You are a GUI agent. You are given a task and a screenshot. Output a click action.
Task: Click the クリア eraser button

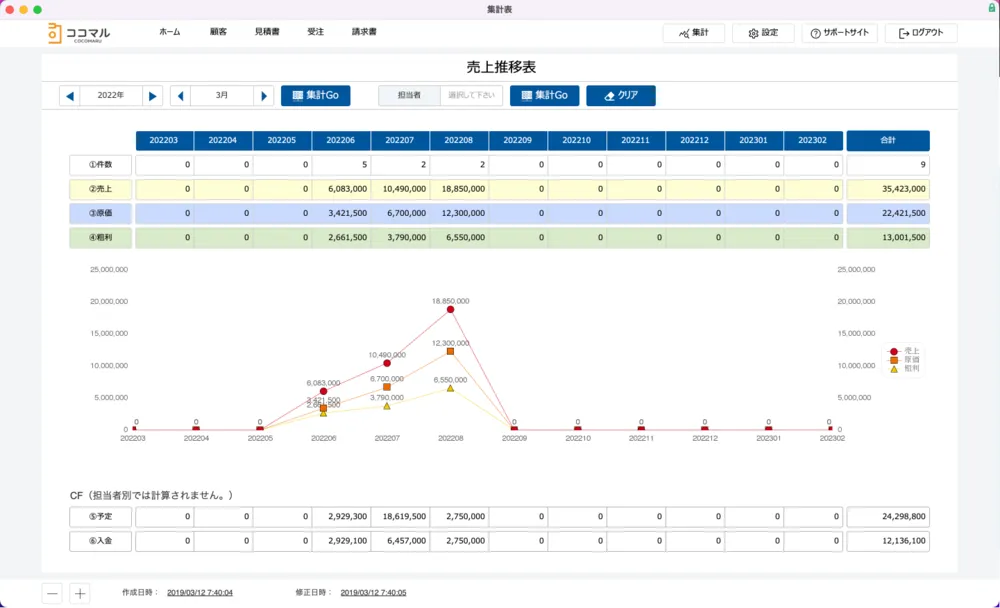(620, 96)
